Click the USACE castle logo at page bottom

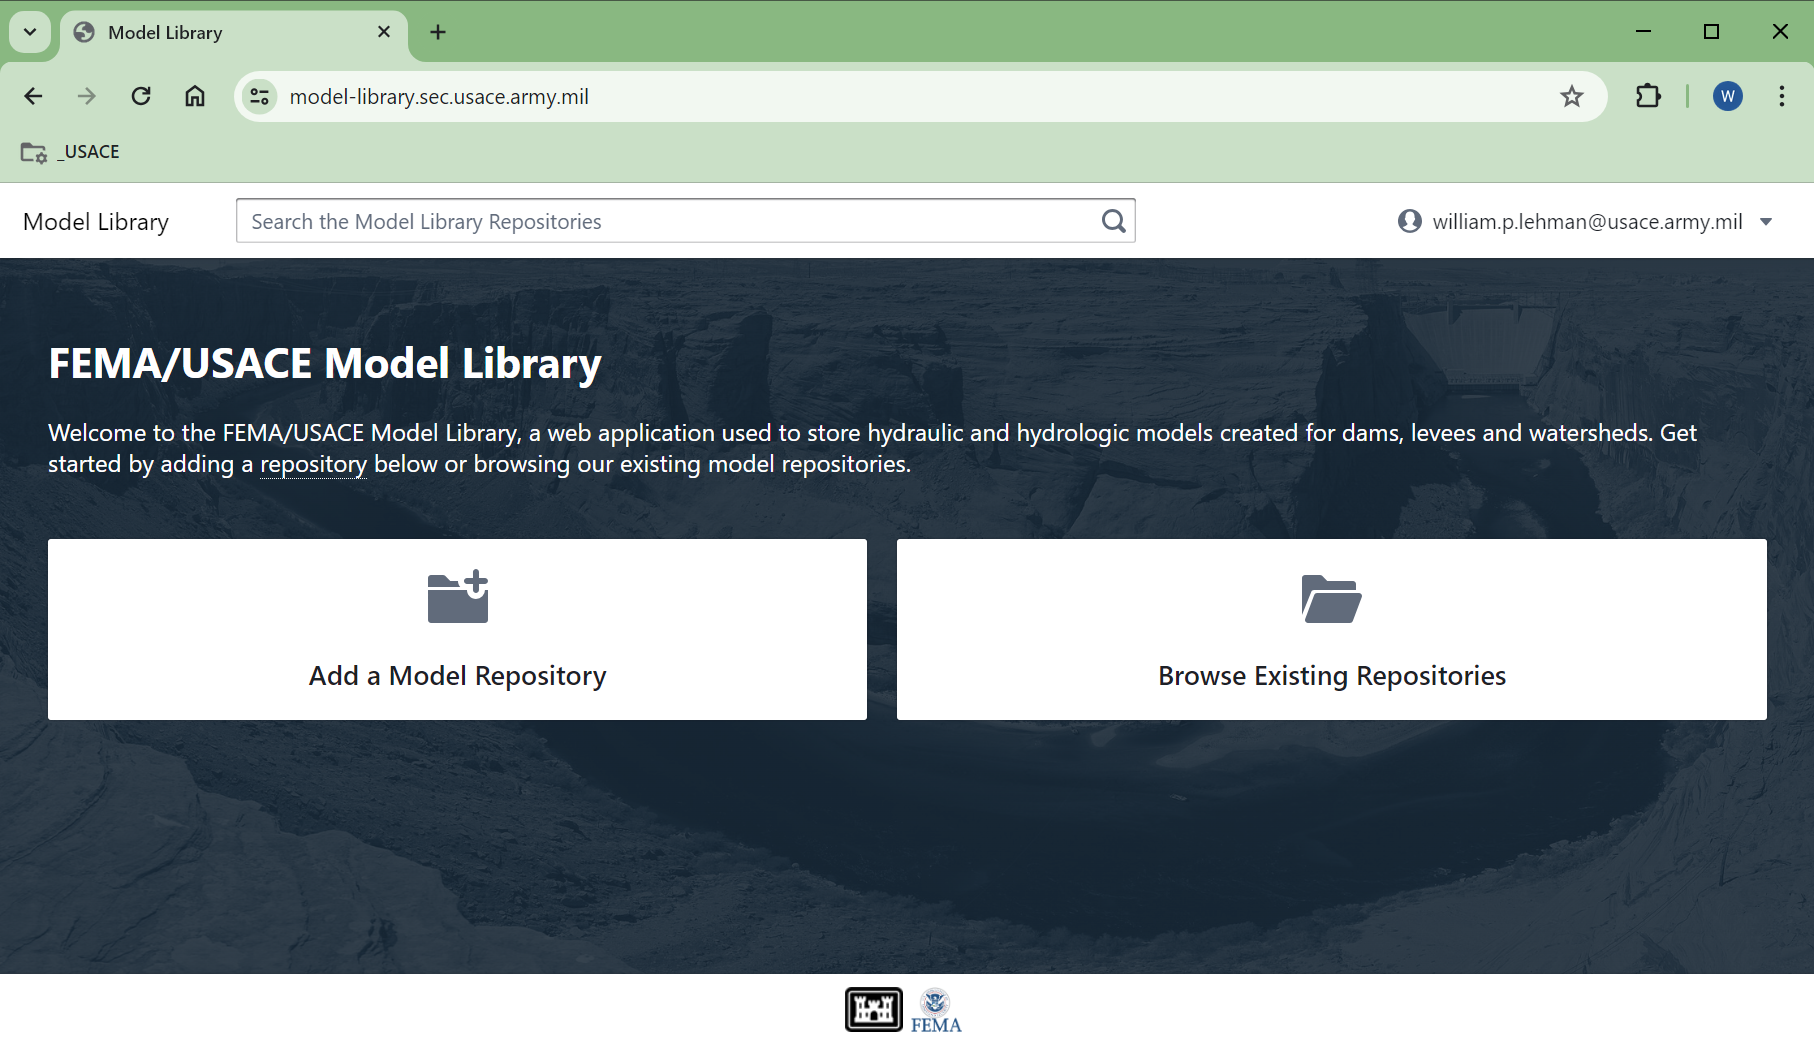(x=874, y=1010)
